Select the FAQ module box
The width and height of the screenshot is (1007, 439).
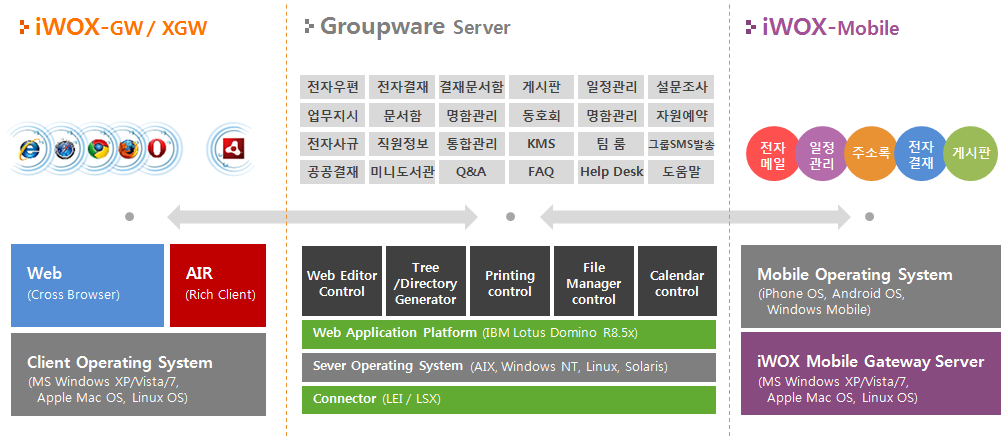[x=541, y=171]
